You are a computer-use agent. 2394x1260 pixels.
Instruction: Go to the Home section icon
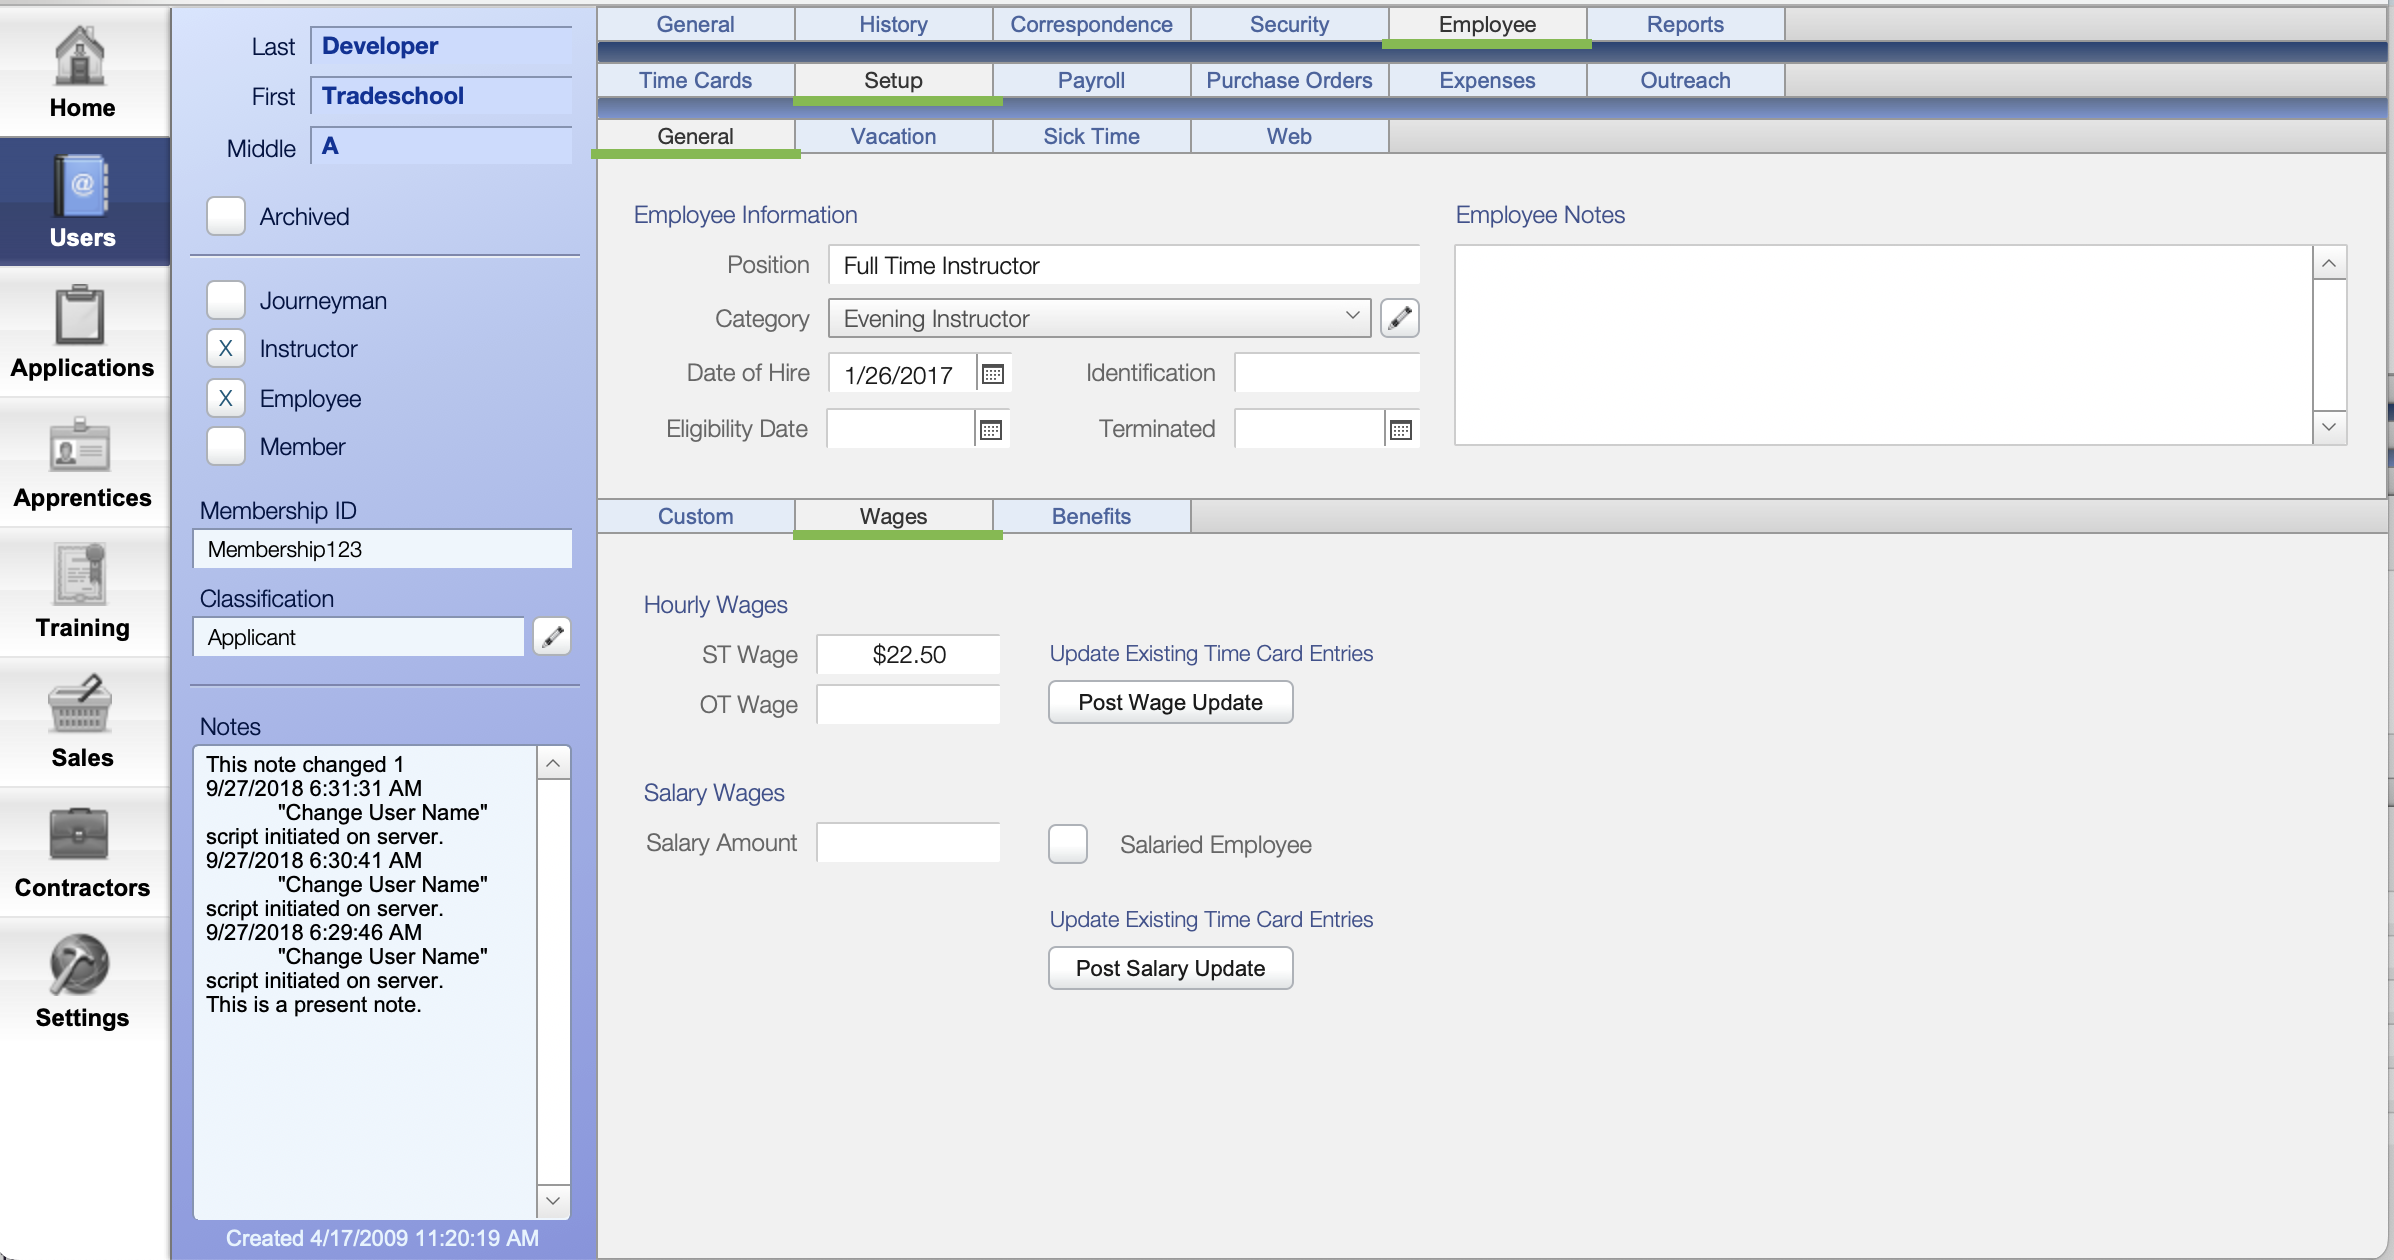click(81, 55)
